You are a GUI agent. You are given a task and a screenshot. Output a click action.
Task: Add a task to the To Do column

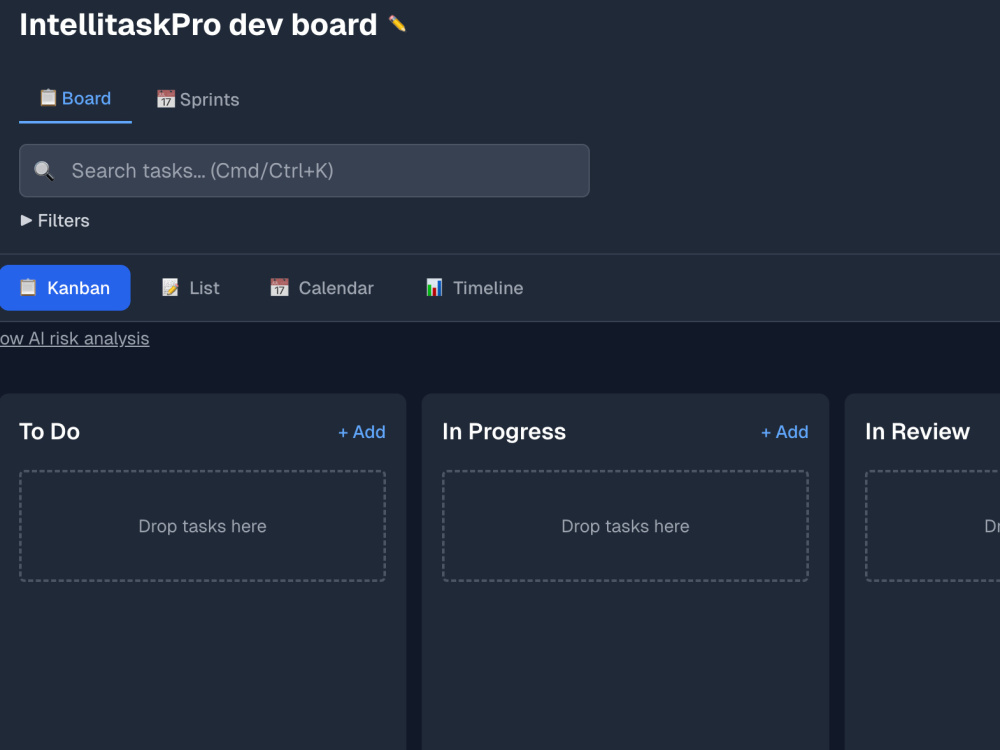pos(362,432)
